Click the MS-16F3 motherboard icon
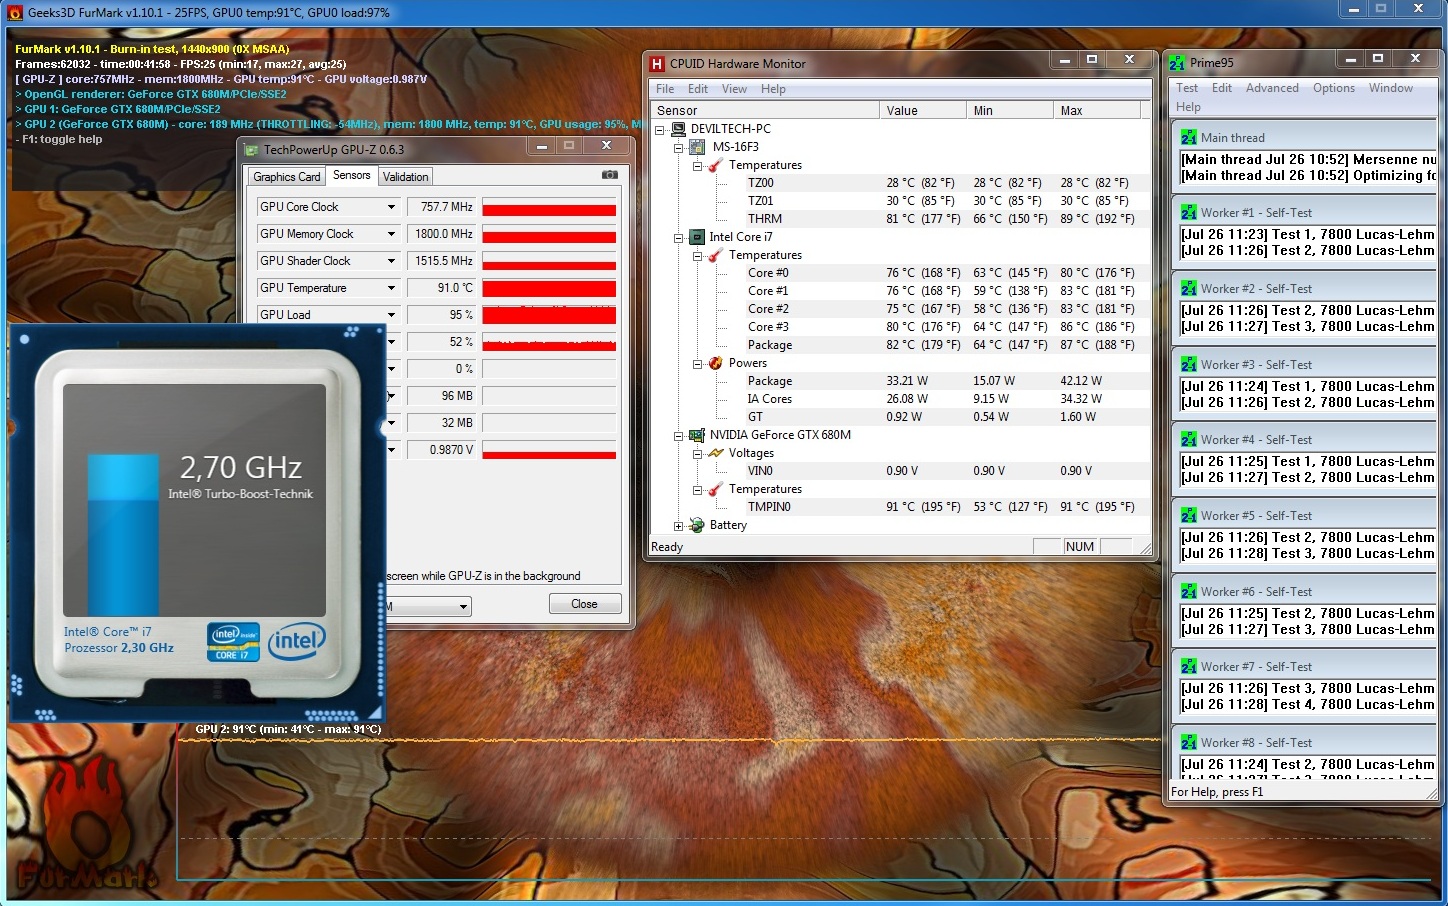This screenshot has width=1448, height=906. 698,147
